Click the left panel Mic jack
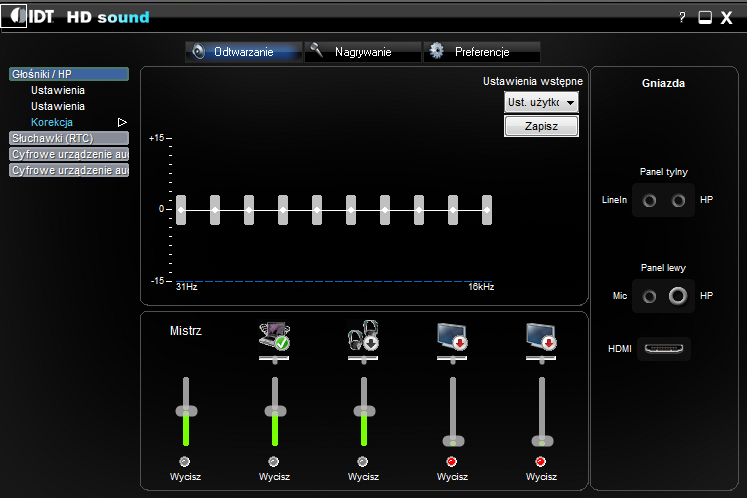 click(x=649, y=296)
